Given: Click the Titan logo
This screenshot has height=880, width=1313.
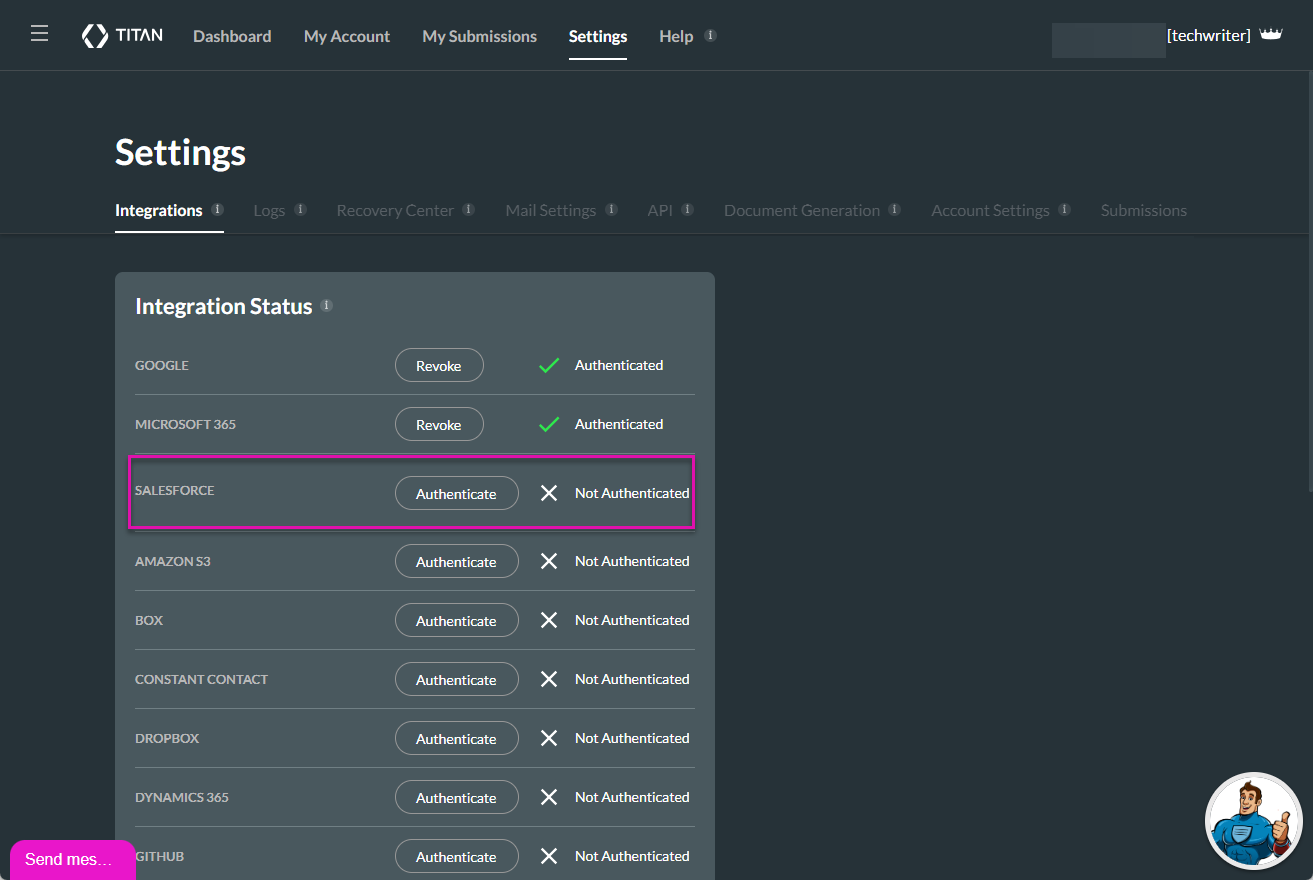Looking at the screenshot, I should click(x=121, y=36).
